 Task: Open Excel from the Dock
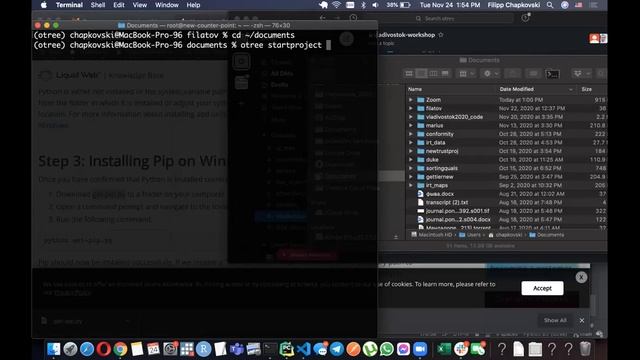[x=444, y=349]
